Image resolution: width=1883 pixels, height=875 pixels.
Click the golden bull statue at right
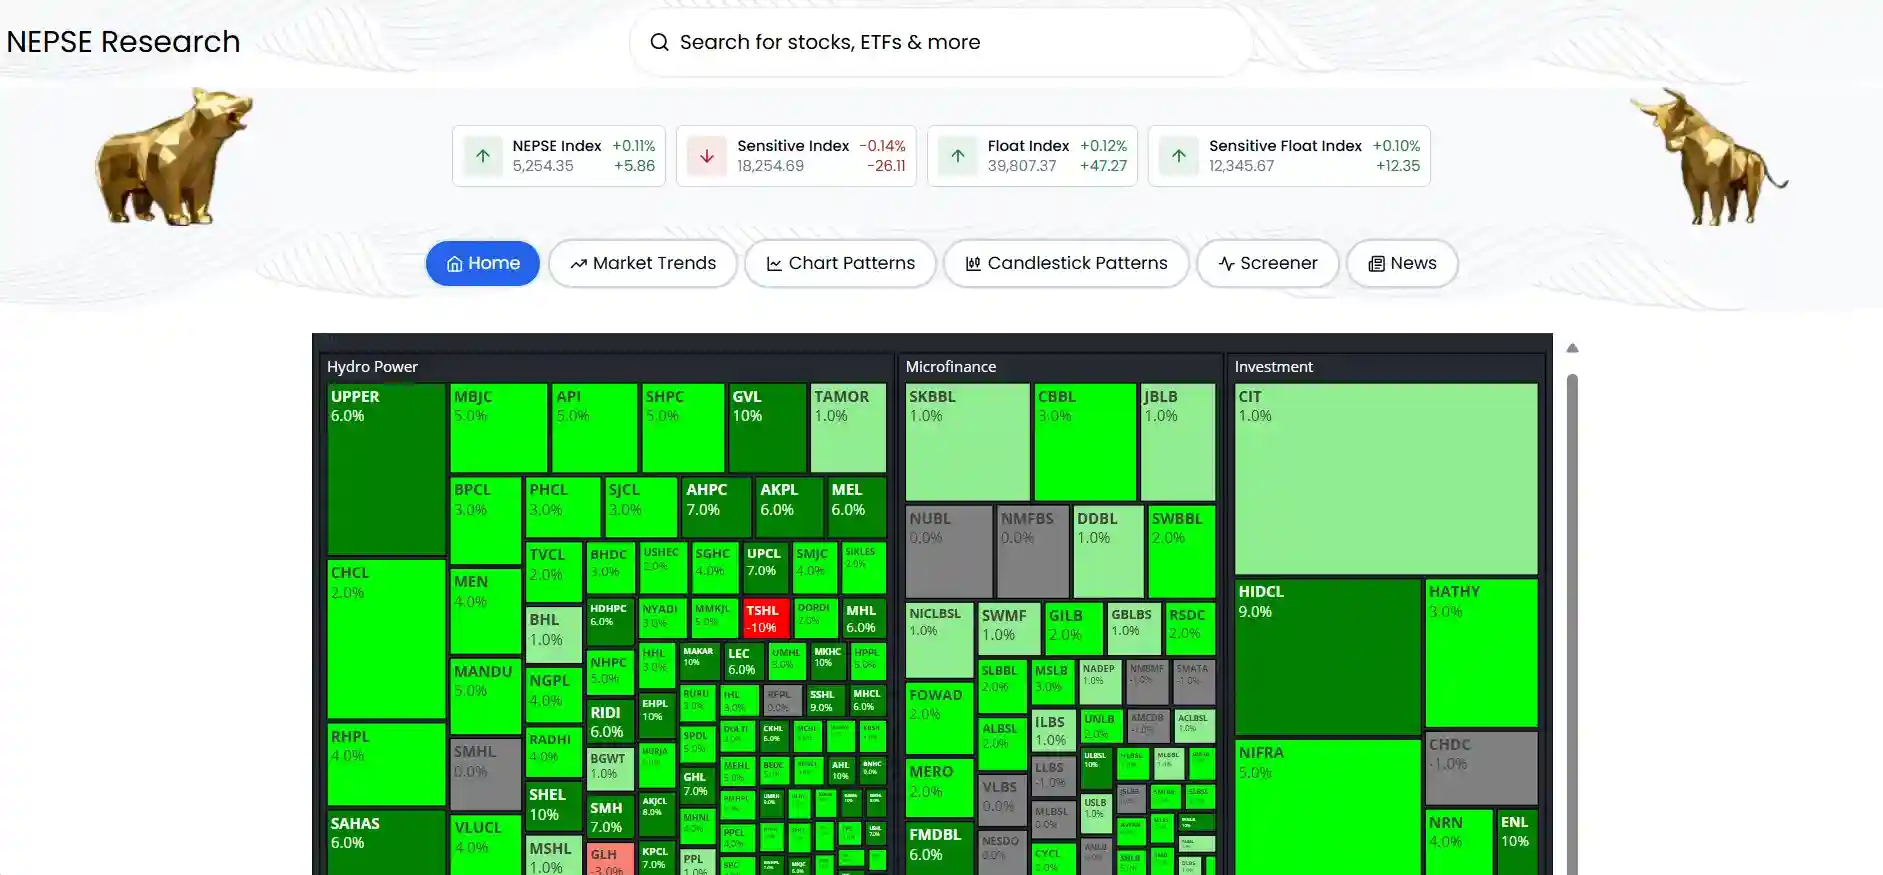1708,156
